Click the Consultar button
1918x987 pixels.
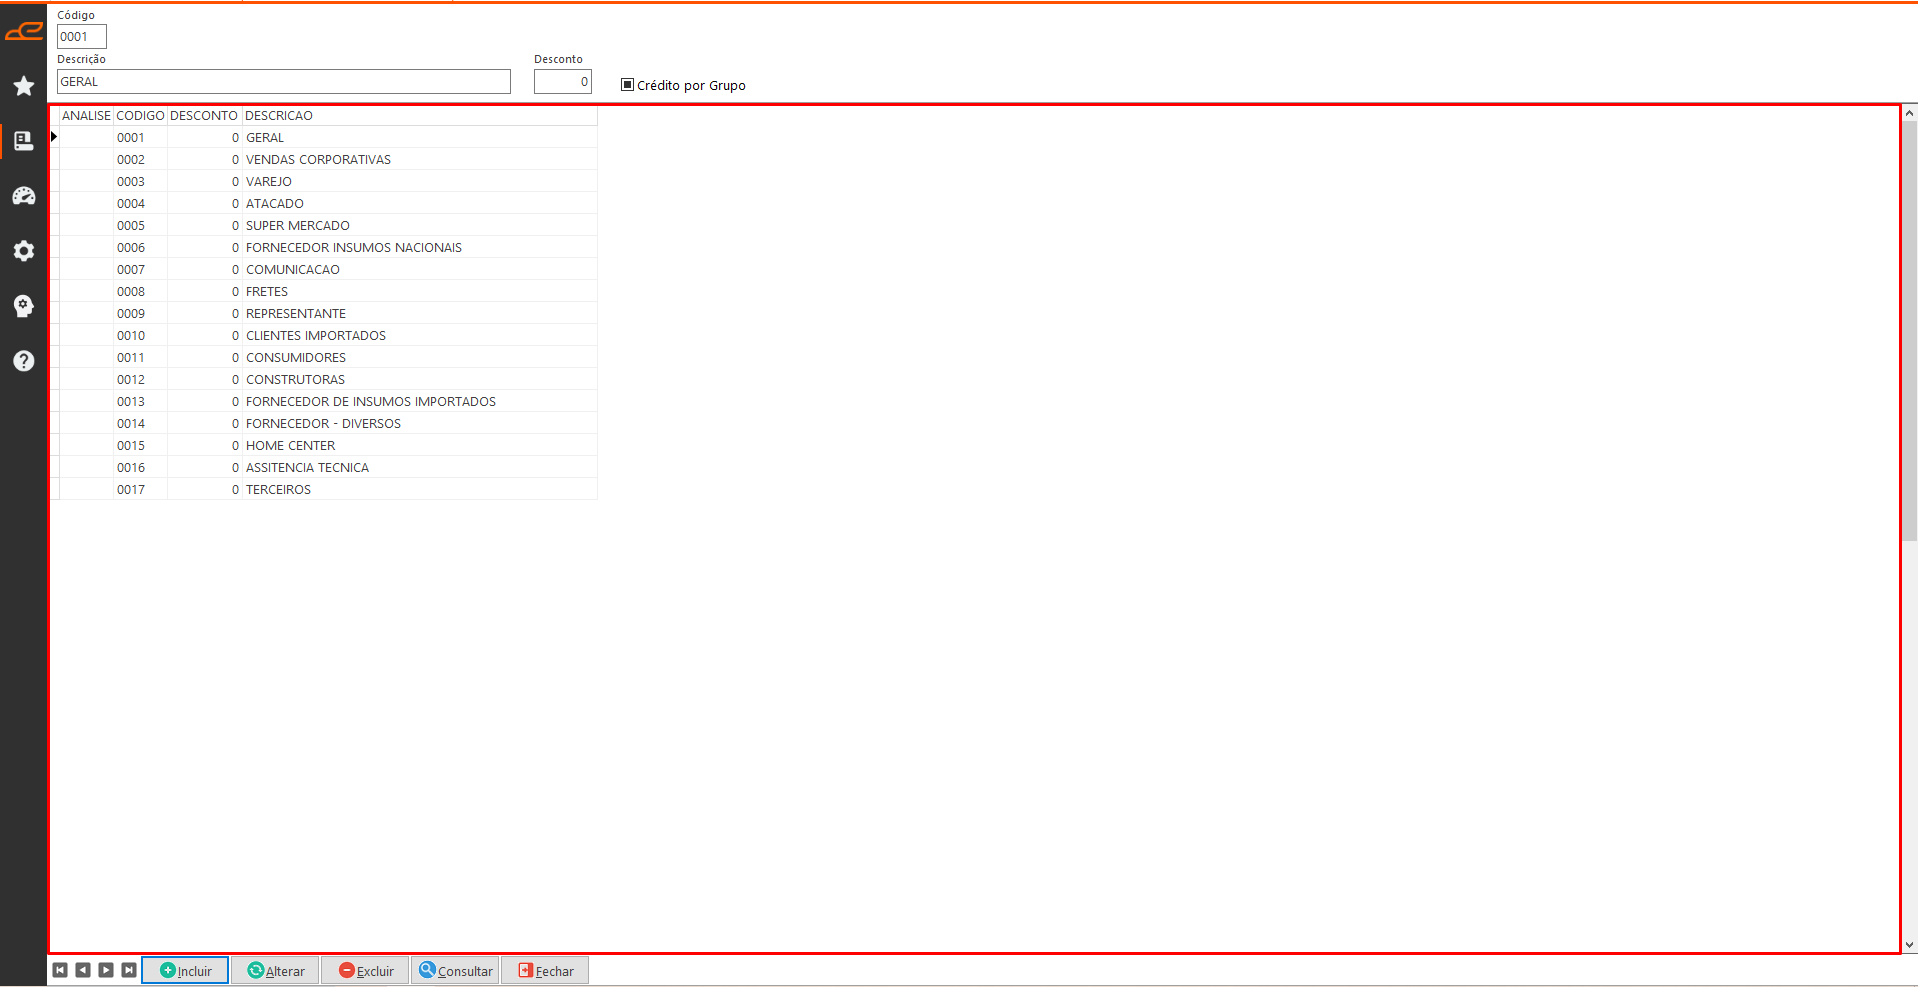[x=455, y=970]
